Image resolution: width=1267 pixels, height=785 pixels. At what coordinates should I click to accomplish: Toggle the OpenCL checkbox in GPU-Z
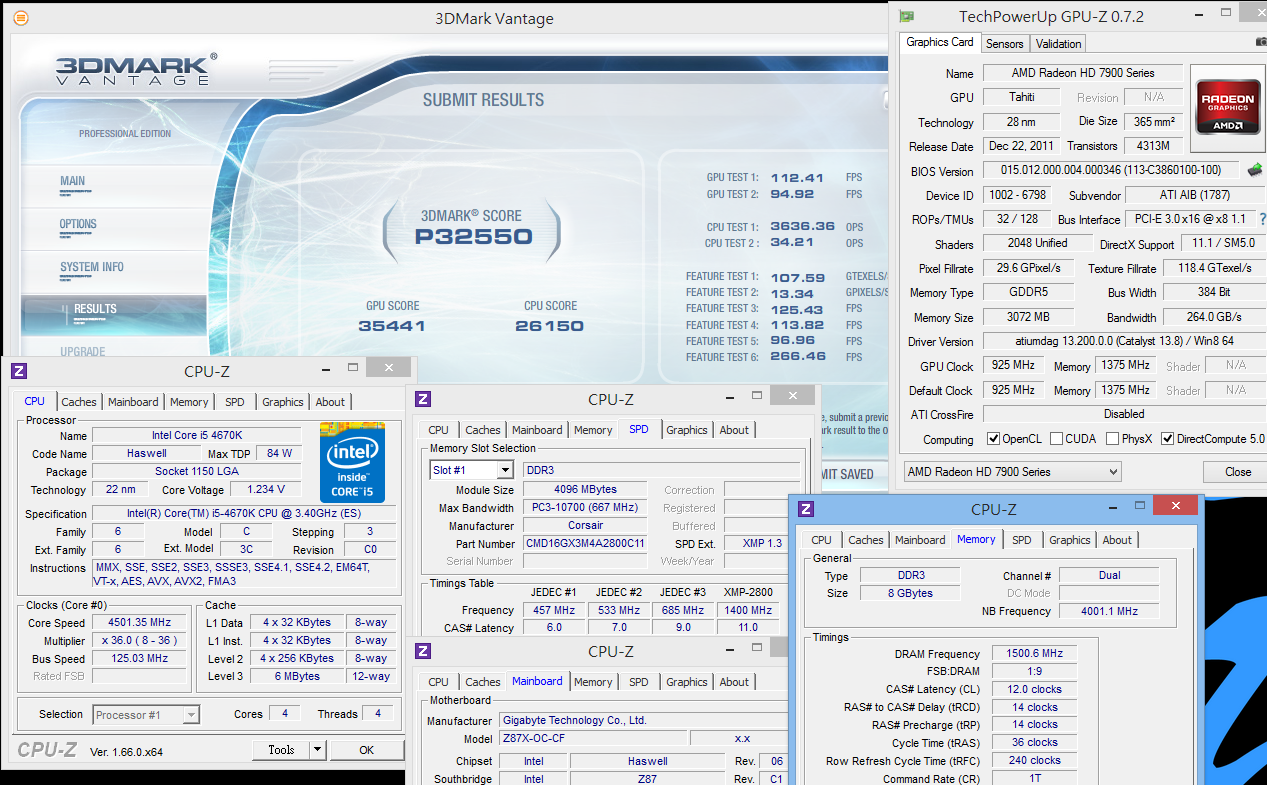point(993,439)
